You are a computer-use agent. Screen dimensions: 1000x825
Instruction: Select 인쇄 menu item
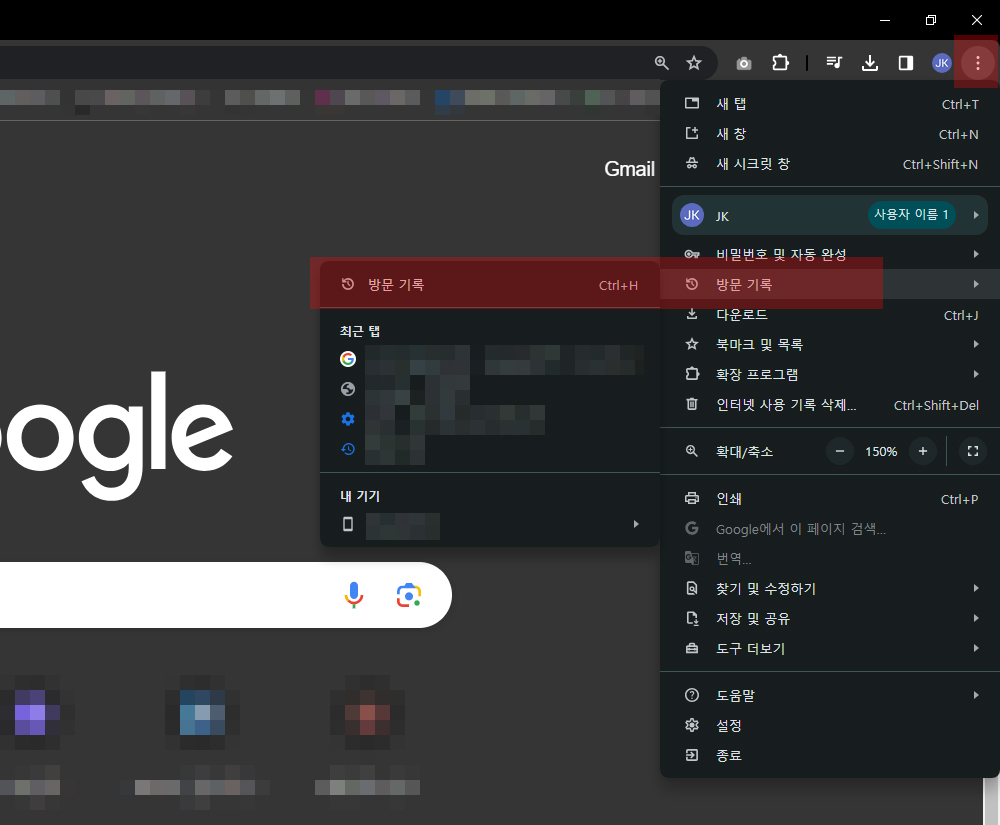tap(830, 499)
